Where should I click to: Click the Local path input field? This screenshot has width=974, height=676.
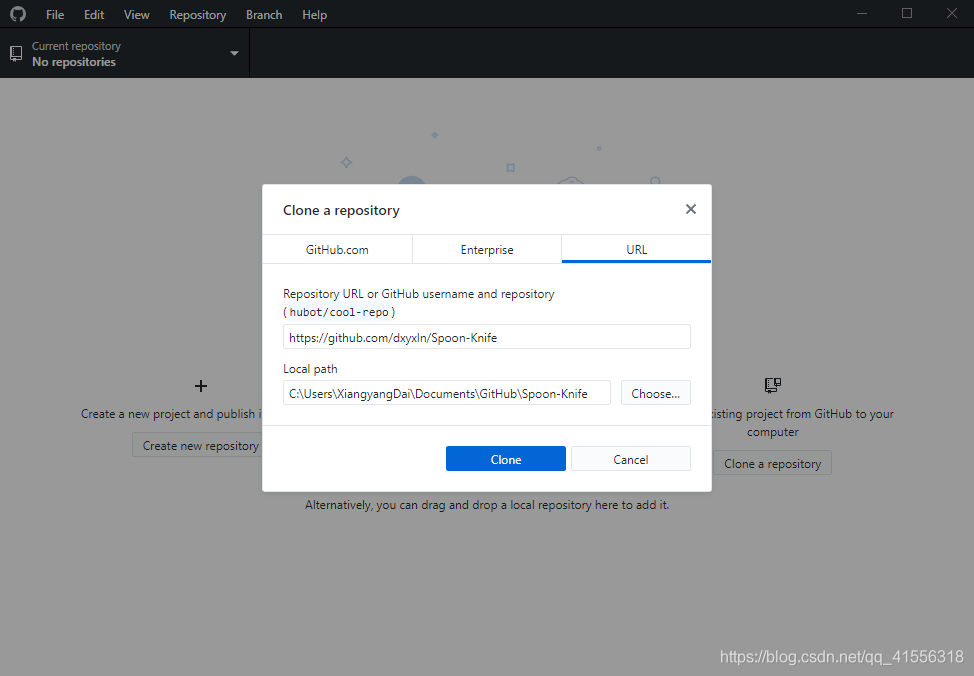447,393
